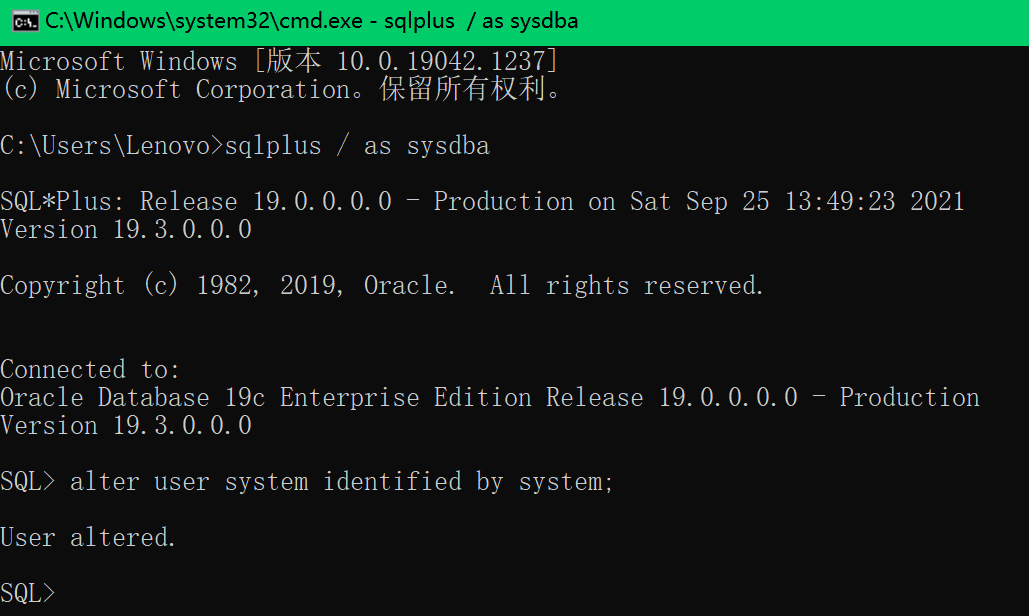The height and width of the screenshot is (616, 1029).
Task: Click the cmd.exe icon in the title bar
Action: click(x=25, y=21)
